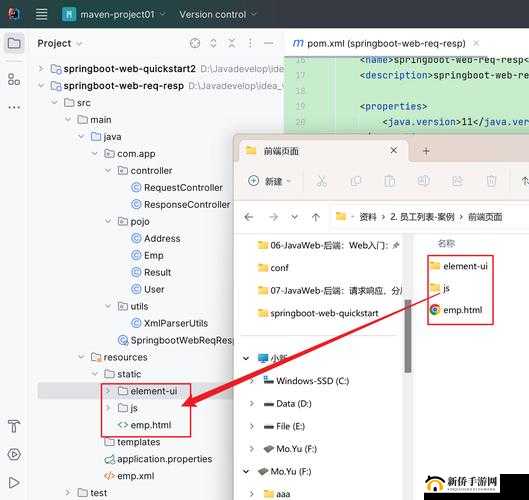This screenshot has width=529, height=500.
Task: Open the Structure tool window icon
Action: (x=14, y=79)
